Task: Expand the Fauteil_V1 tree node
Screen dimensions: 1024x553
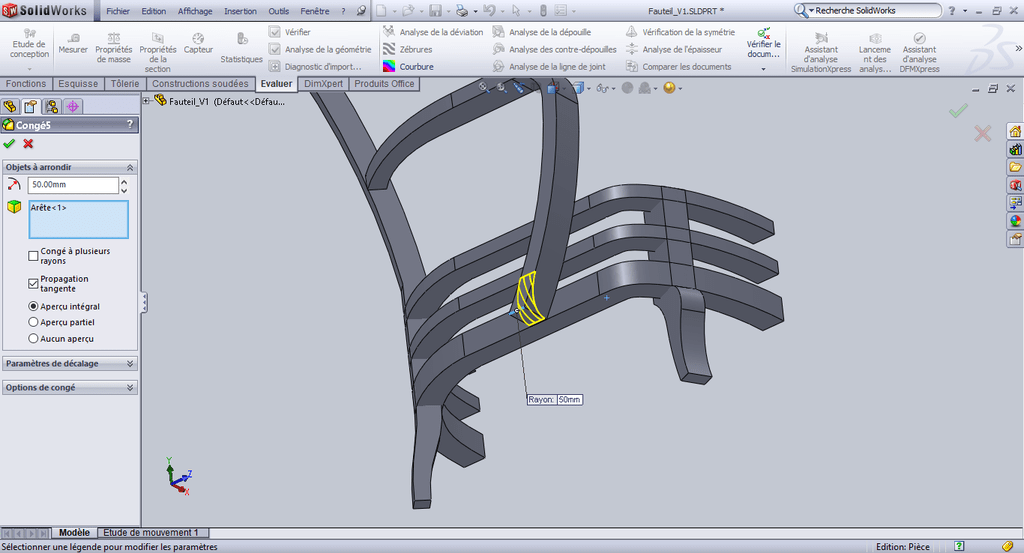Action: click(x=147, y=101)
